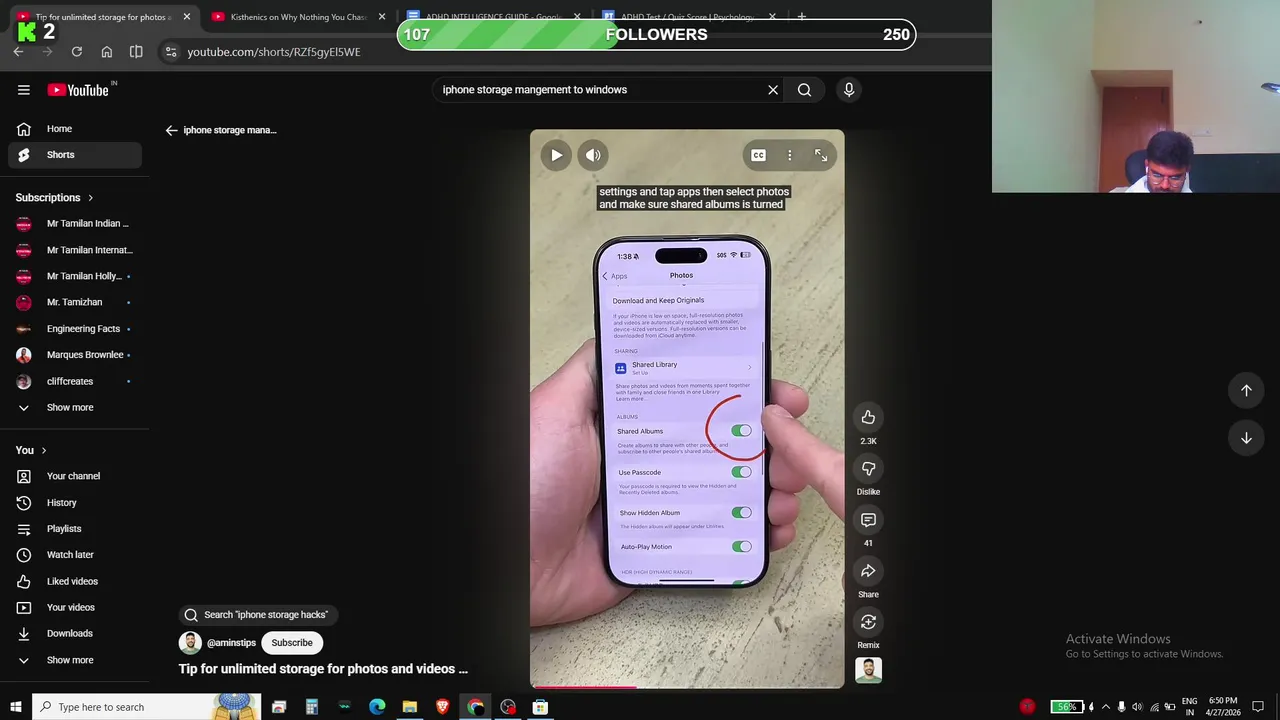Open Mr Tamilan Internat... subscription

74,250
